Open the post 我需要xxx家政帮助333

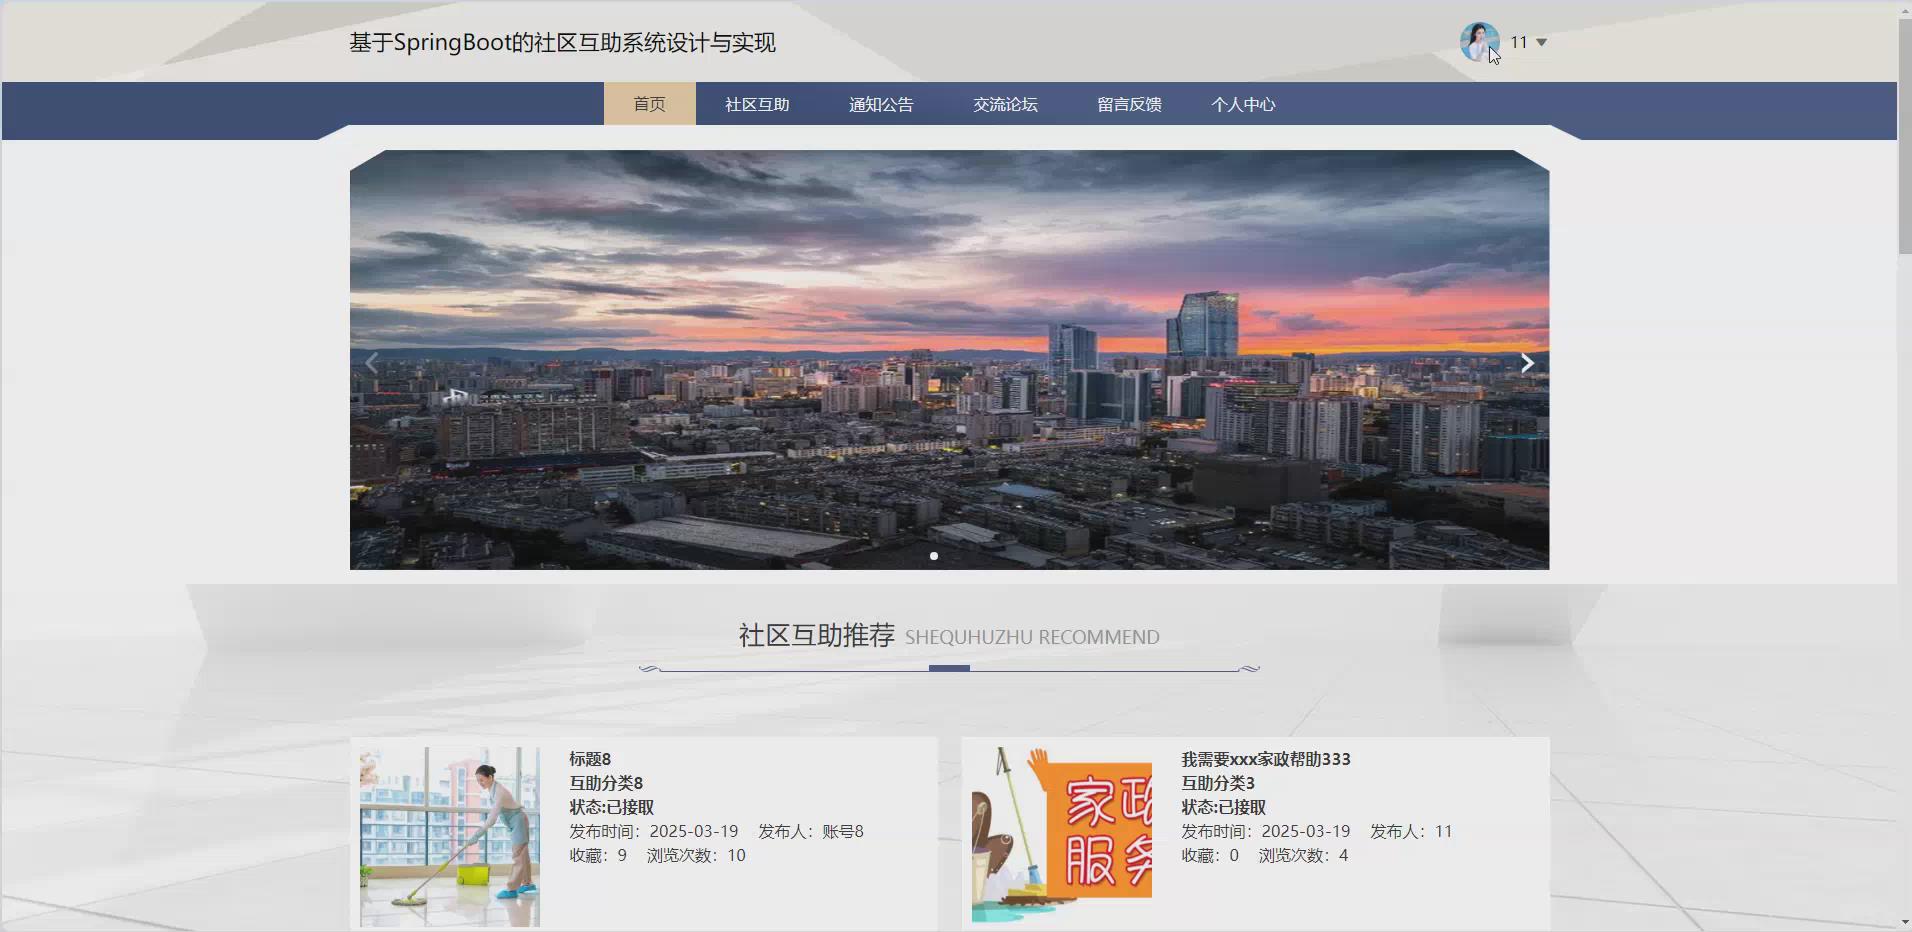1264,758
